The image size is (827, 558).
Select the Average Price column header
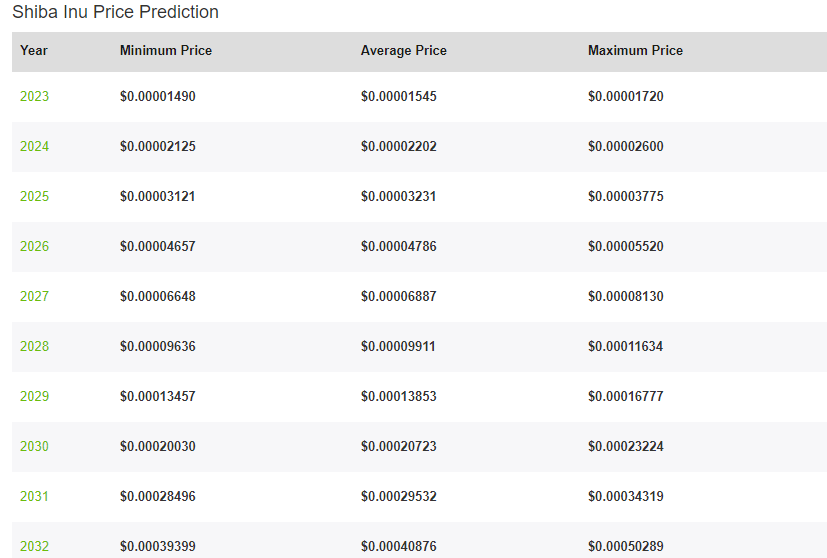tap(403, 51)
